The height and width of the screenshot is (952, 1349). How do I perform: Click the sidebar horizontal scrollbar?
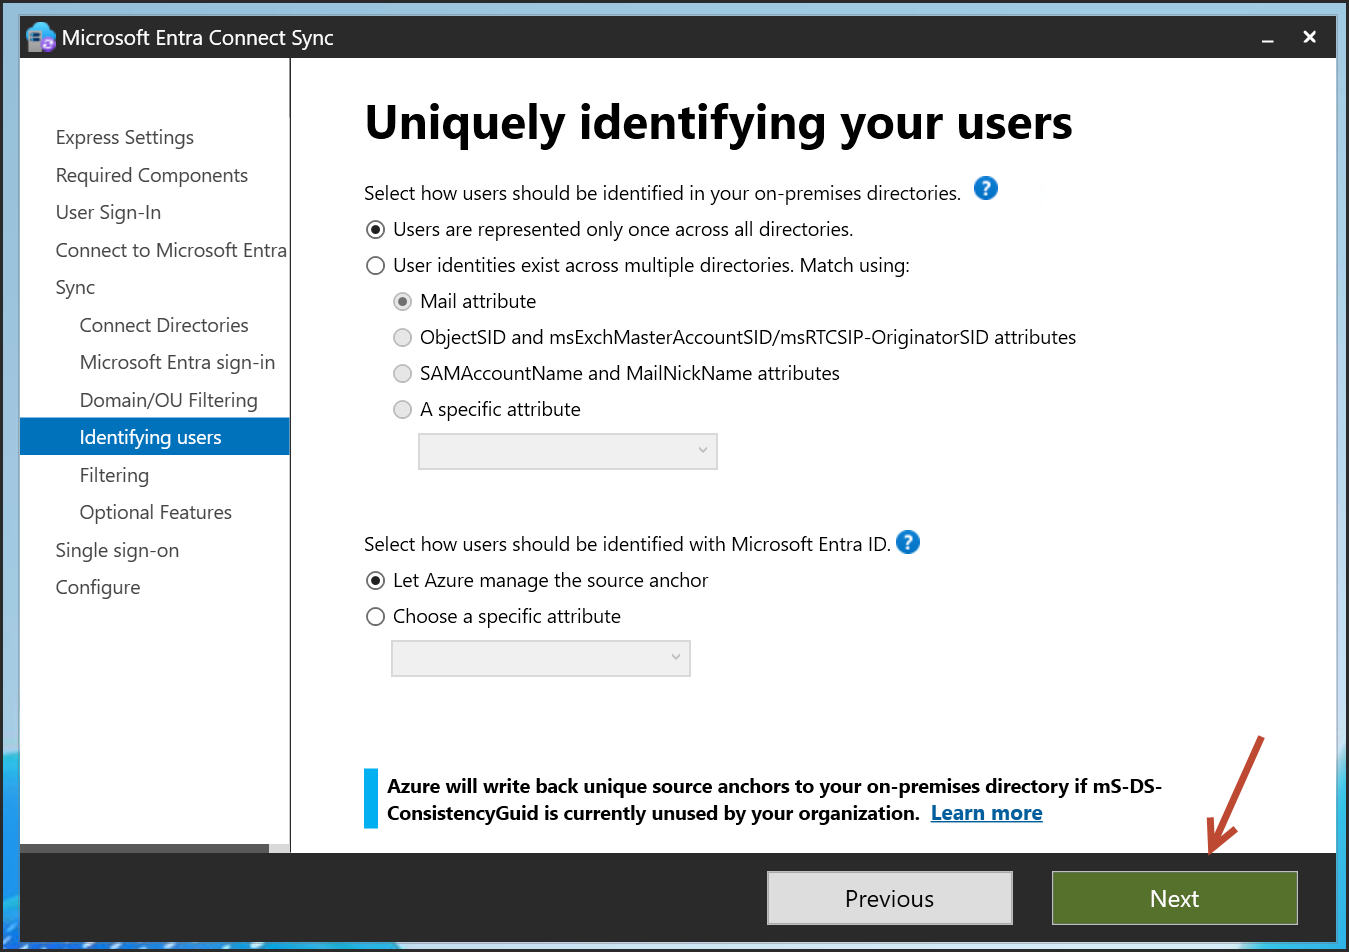coord(144,848)
